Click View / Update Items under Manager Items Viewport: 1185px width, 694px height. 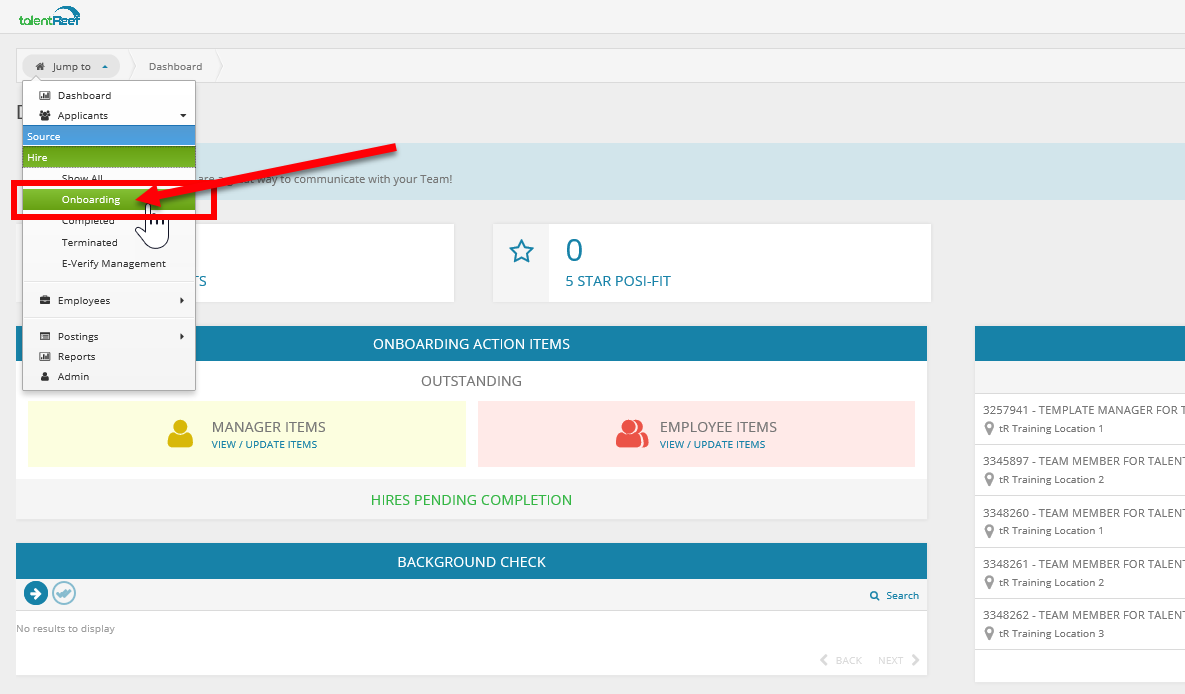pos(264,445)
